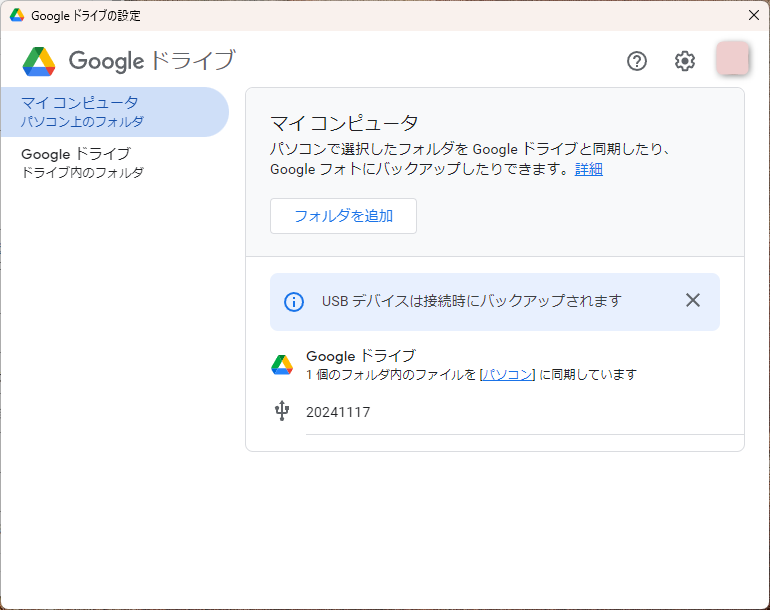Open settings via the gear icon

point(685,61)
